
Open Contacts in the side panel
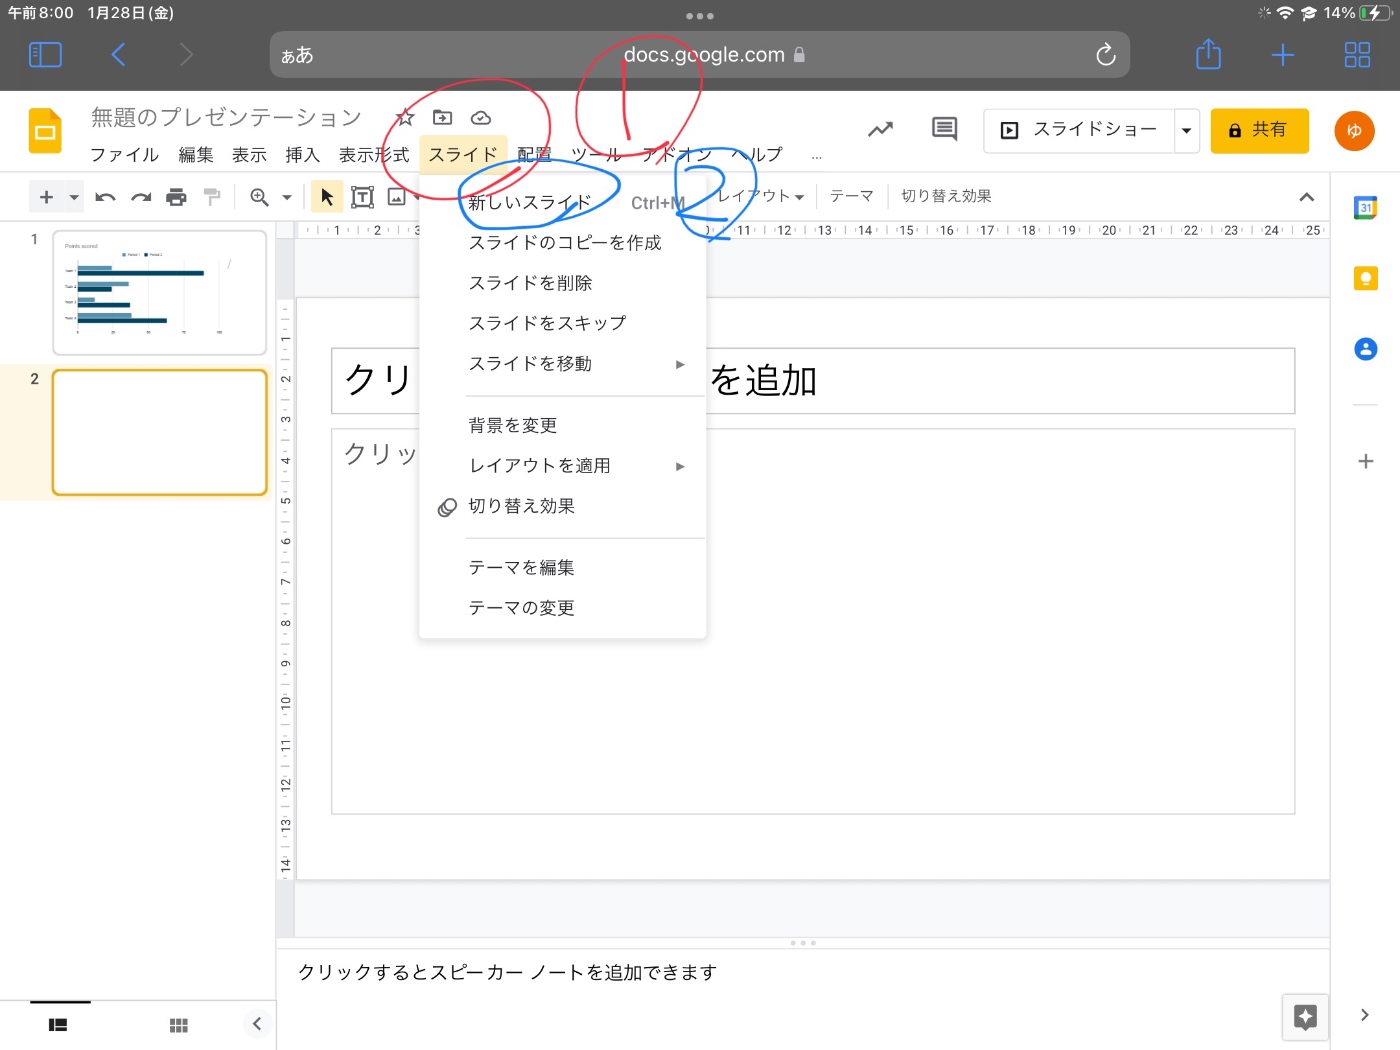point(1365,349)
